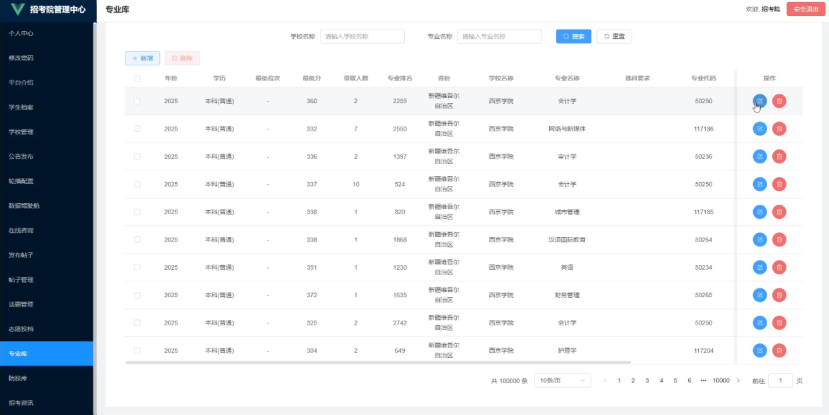Delete the 护理学 row

(779, 351)
